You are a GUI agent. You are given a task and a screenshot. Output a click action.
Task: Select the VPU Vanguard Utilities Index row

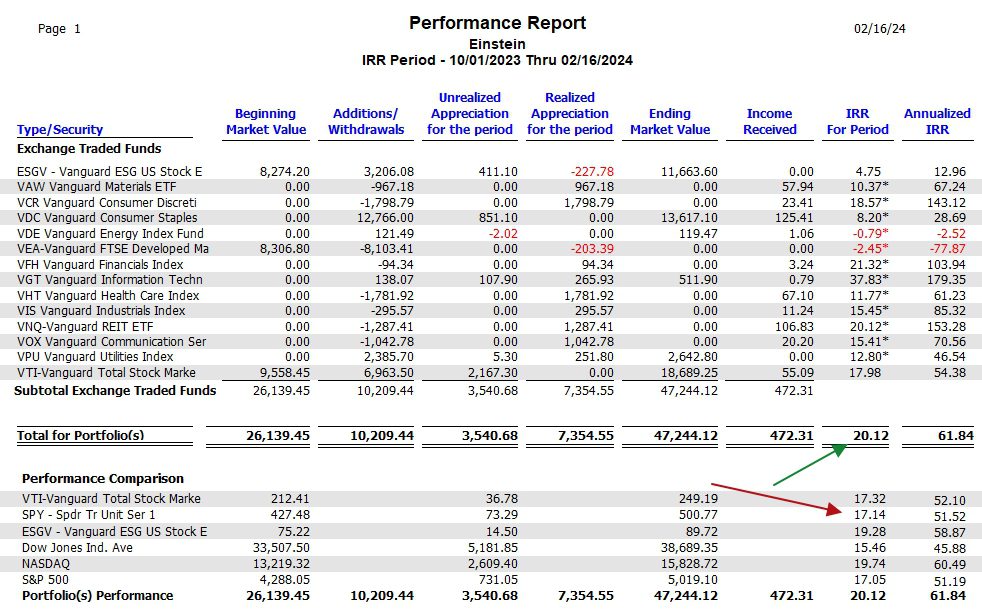pos(491,356)
